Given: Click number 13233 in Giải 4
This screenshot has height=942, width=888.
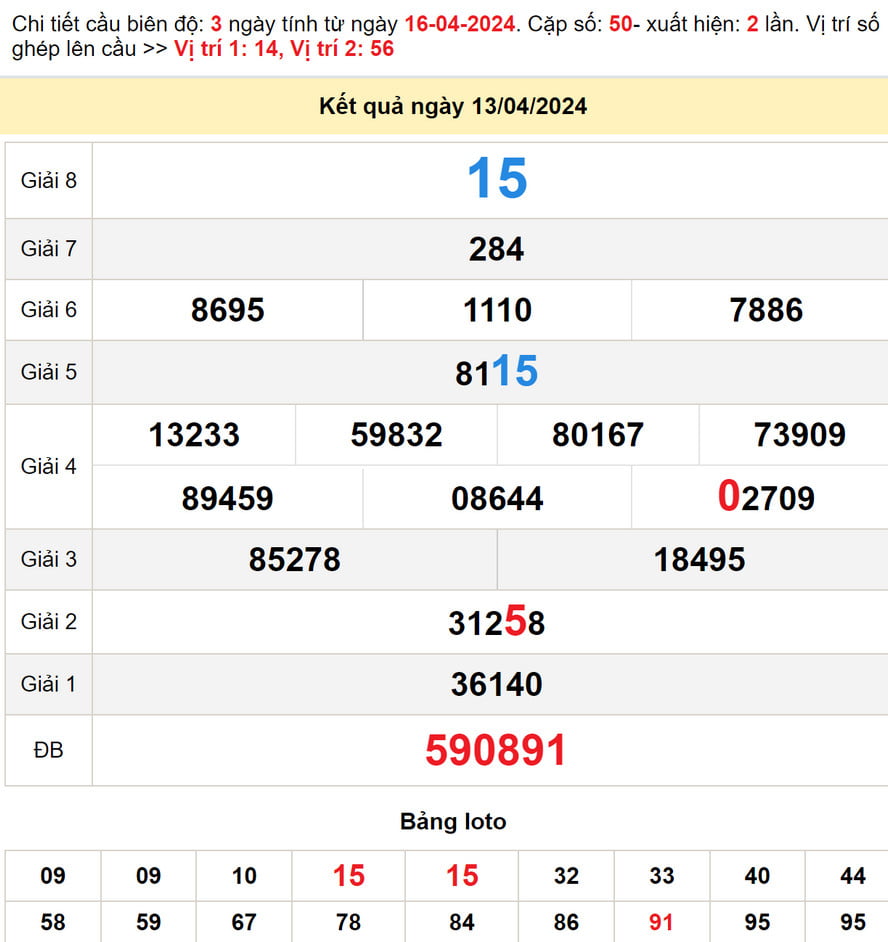Looking at the screenshot, I should 196,435.
